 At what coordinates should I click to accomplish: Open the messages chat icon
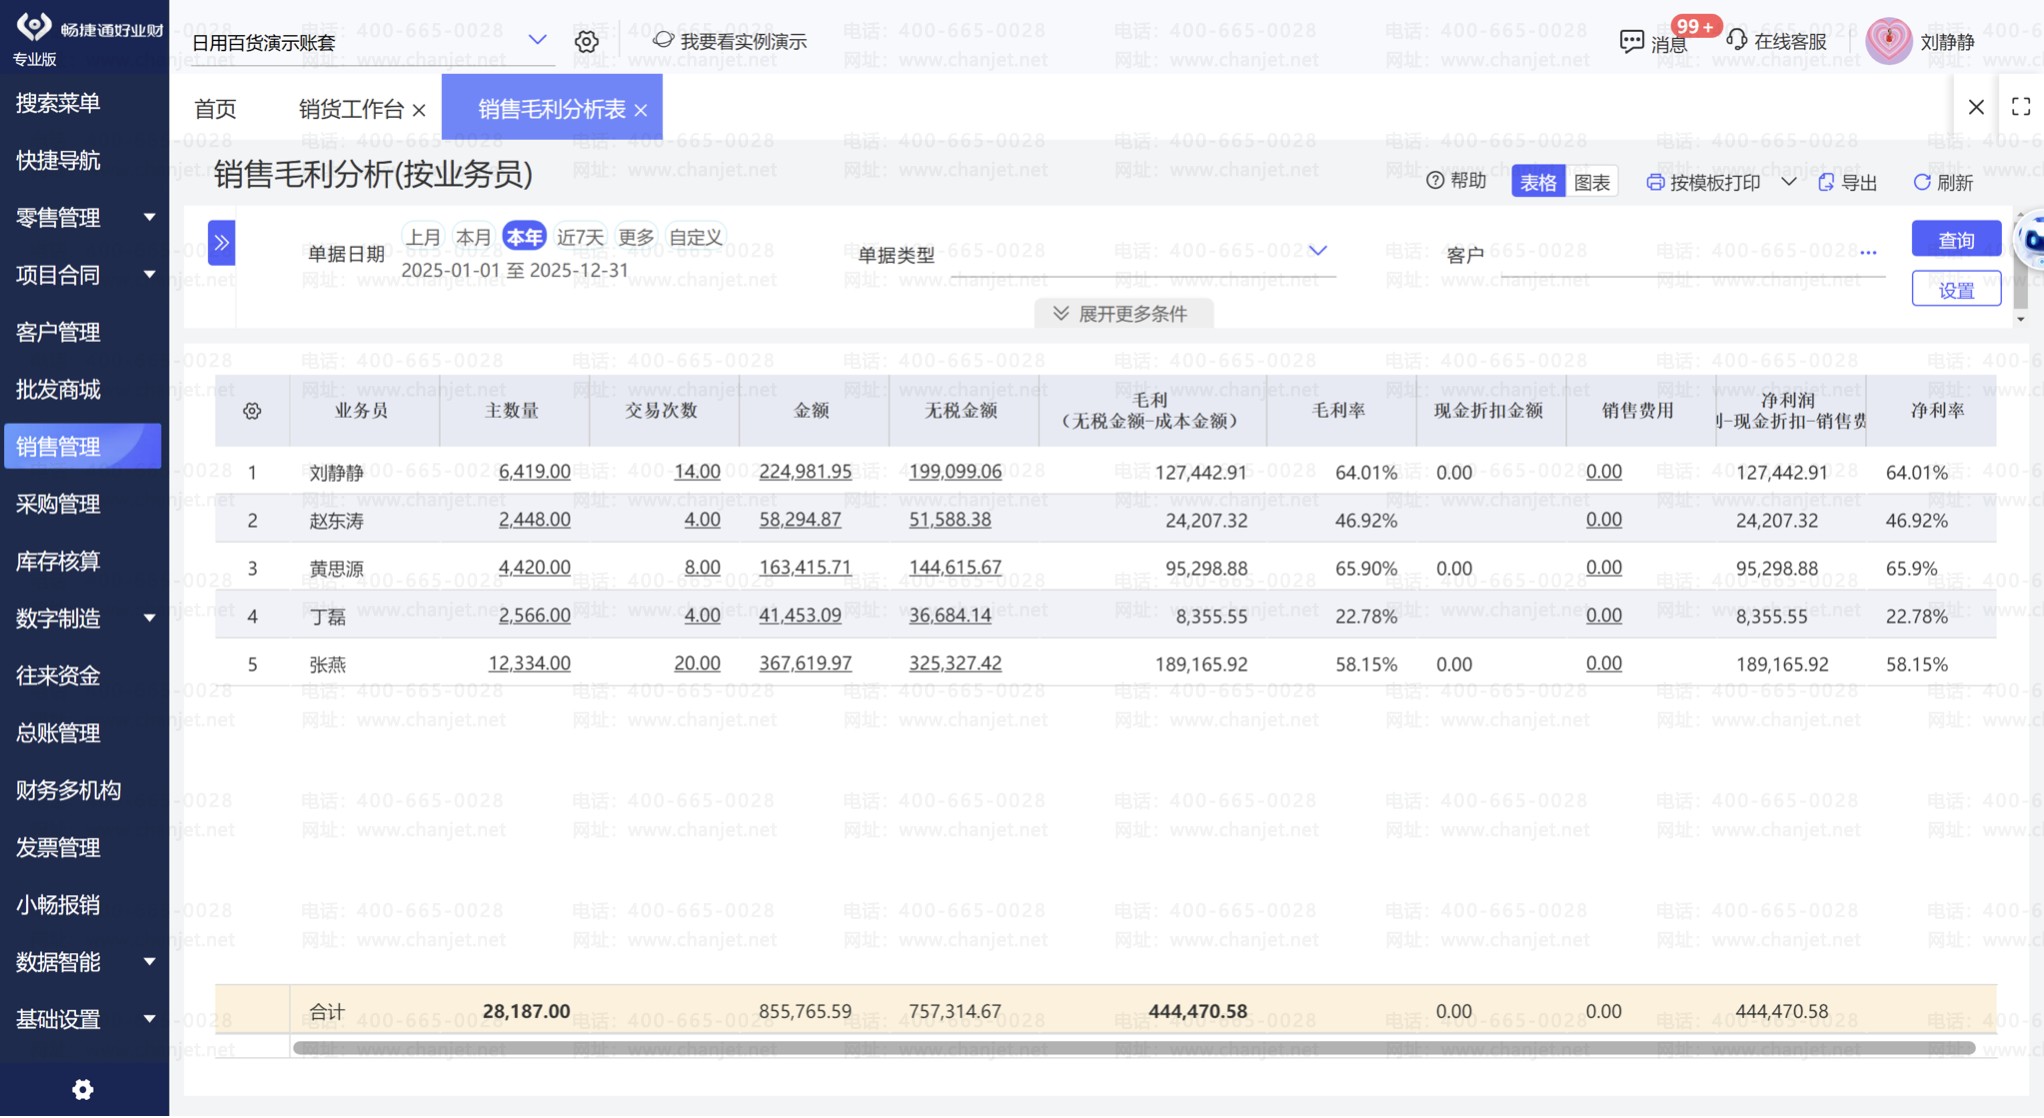(x=1631, y=42)
